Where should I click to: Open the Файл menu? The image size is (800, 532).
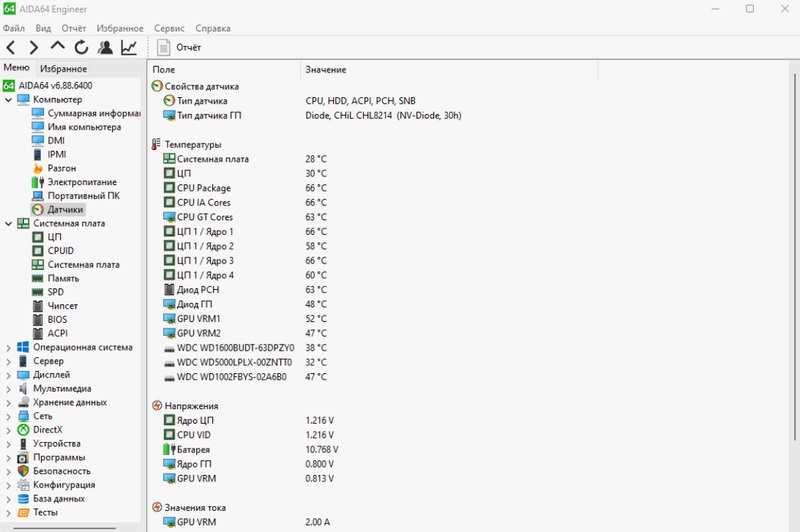tap(14, 29)
